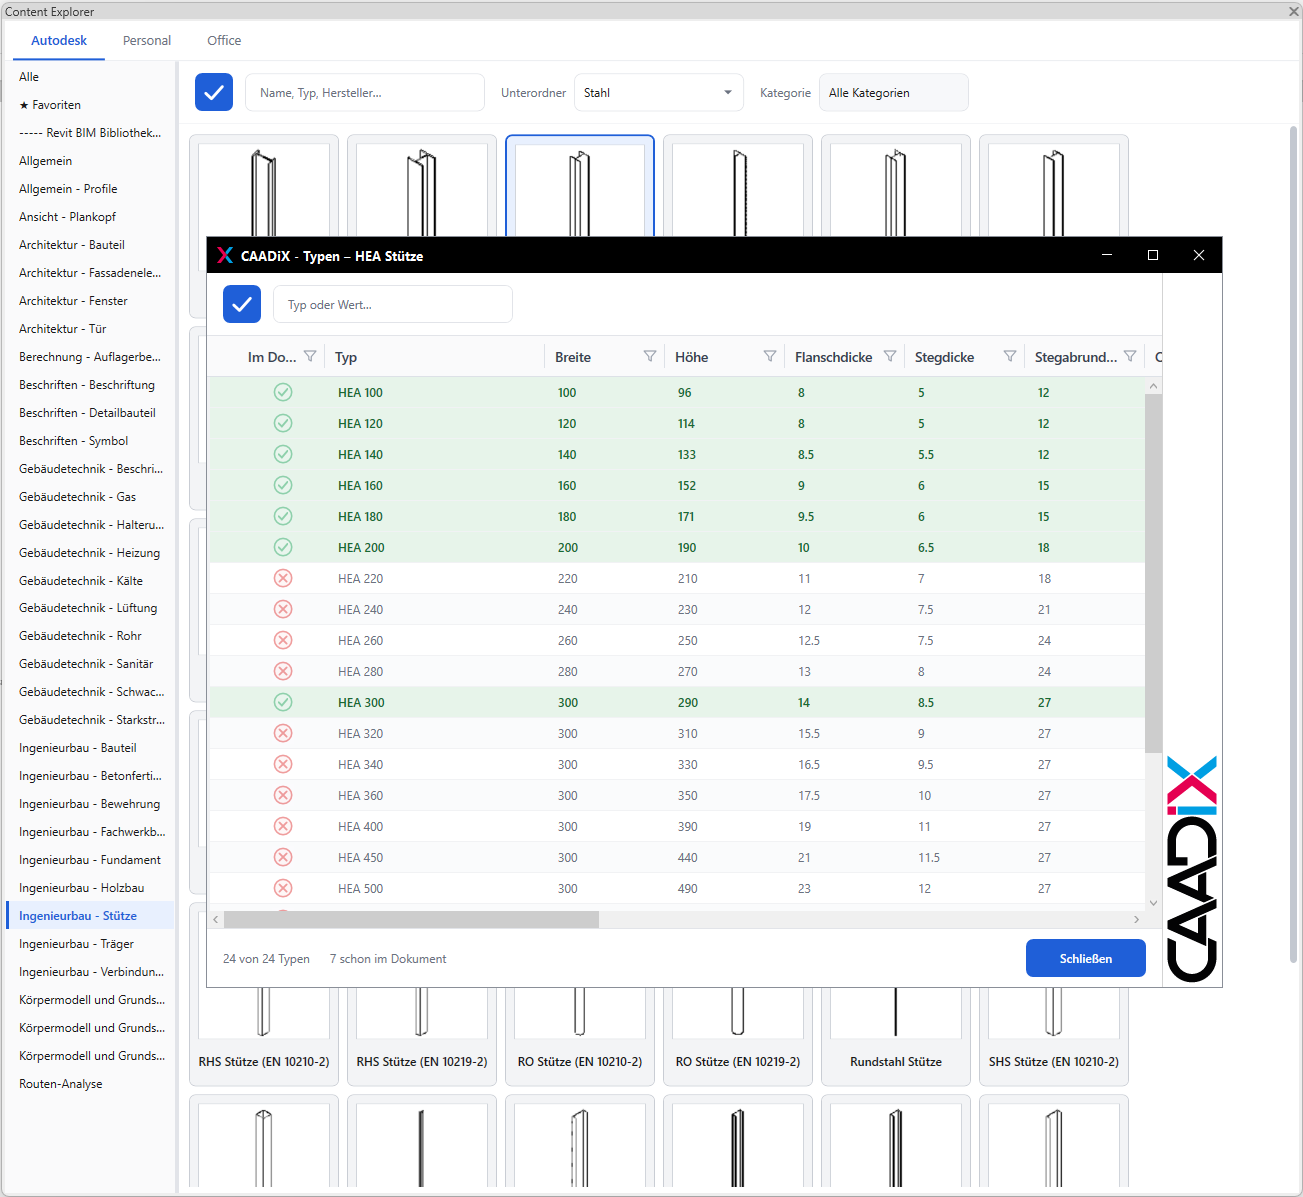Switch to the Office tab
This screenshot has height=1197, width=1303.
[224, 41]
